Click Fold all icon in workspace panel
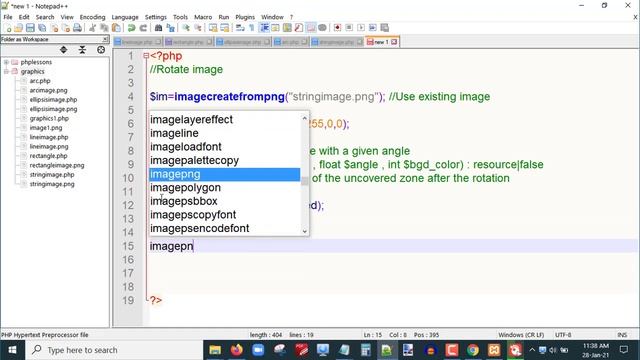Viewport: 640px width, 360px height. pos(82,50)
